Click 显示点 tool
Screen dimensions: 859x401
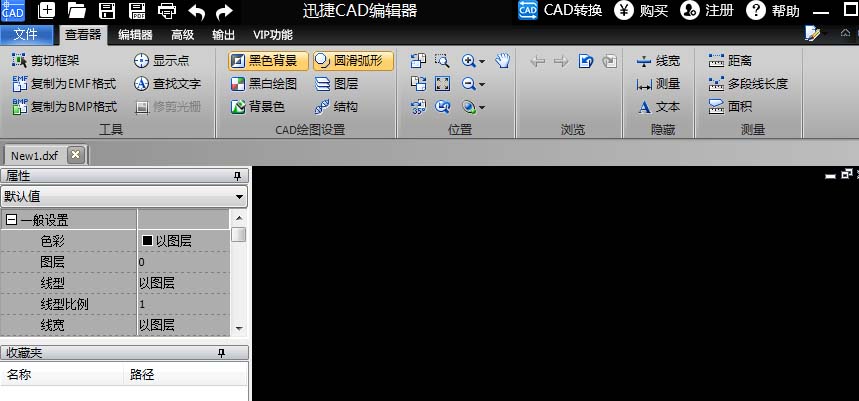[162, 60]
